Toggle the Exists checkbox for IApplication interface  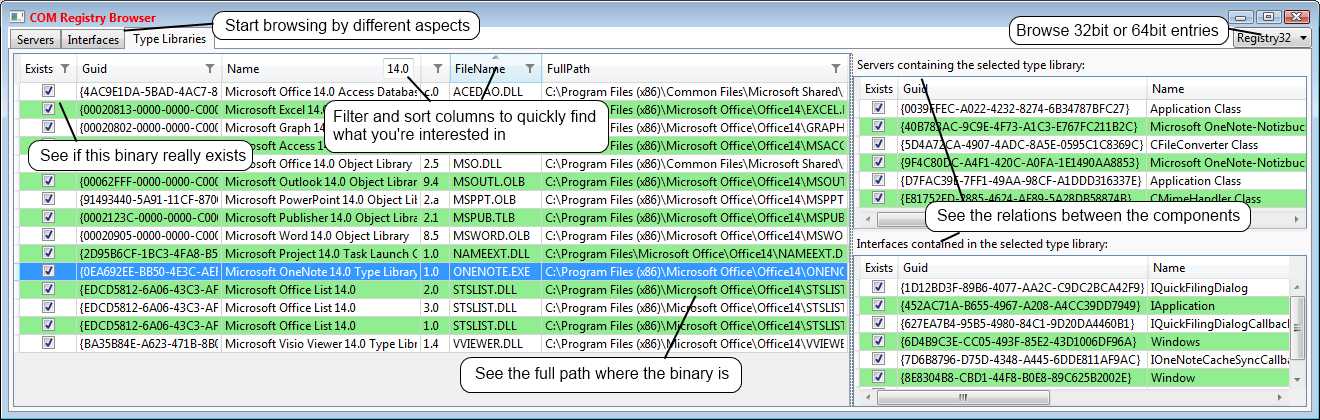[x=878, y=305]
